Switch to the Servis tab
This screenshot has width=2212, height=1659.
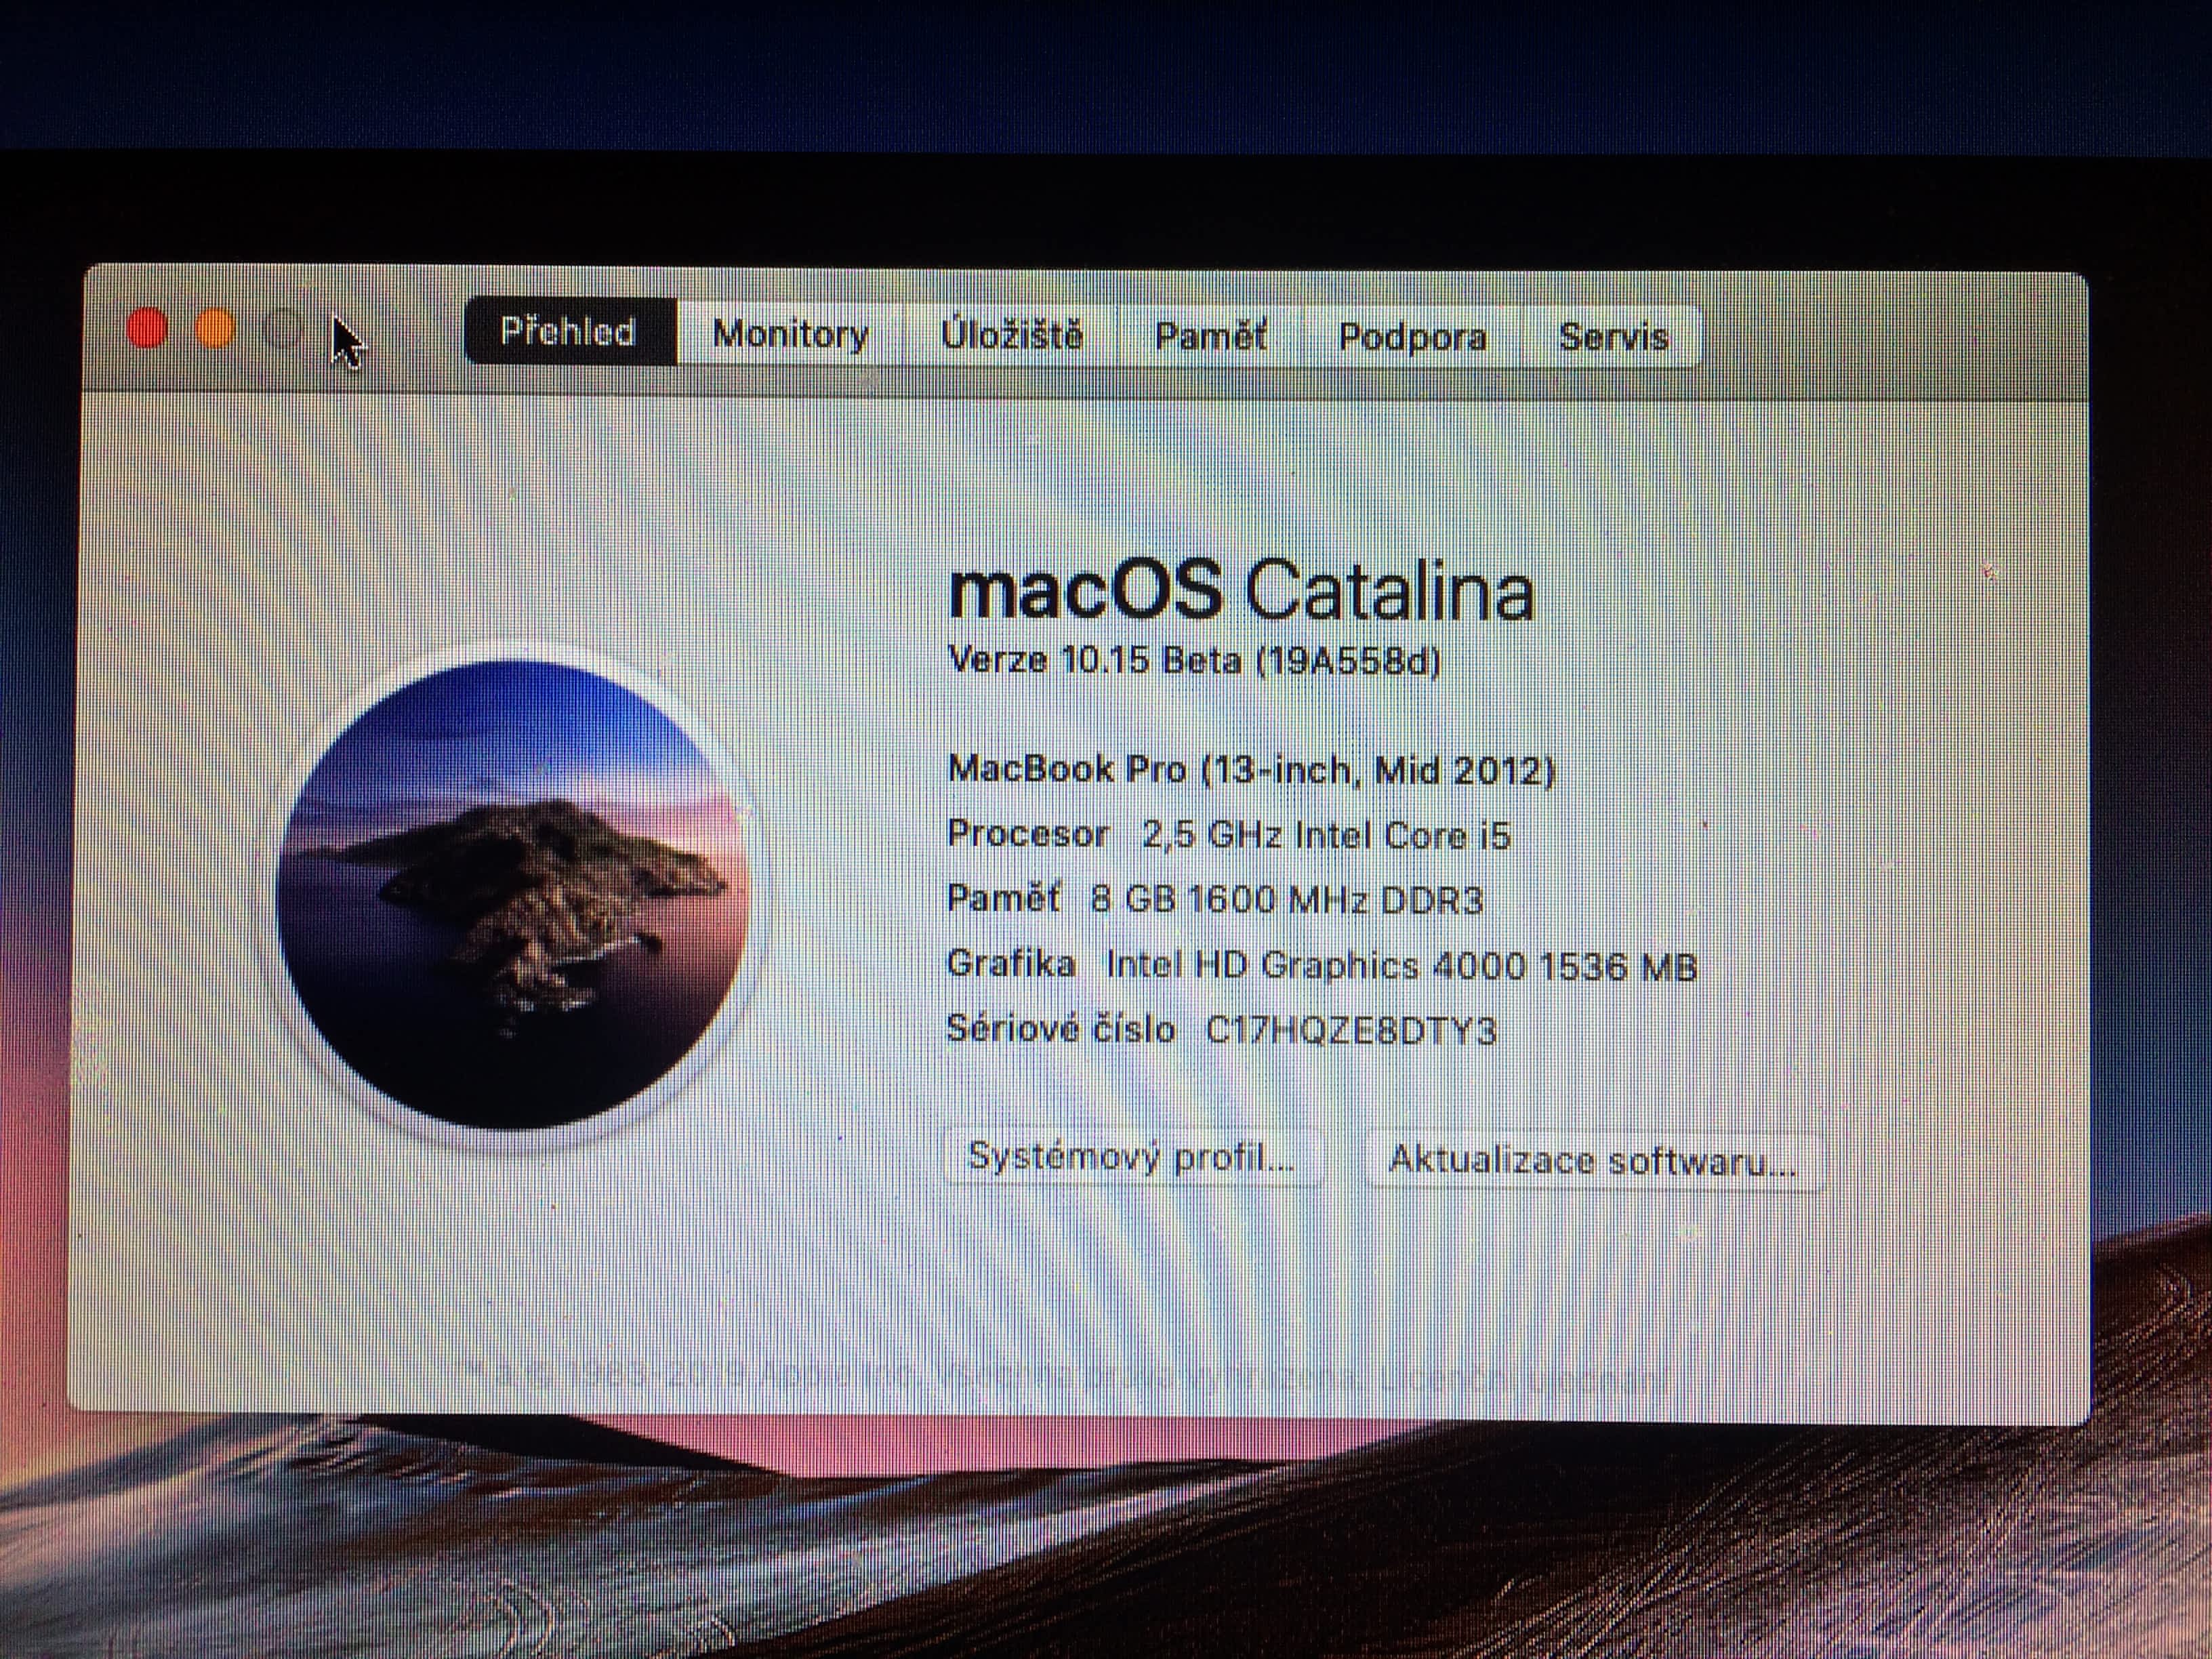pos(1613,337)
